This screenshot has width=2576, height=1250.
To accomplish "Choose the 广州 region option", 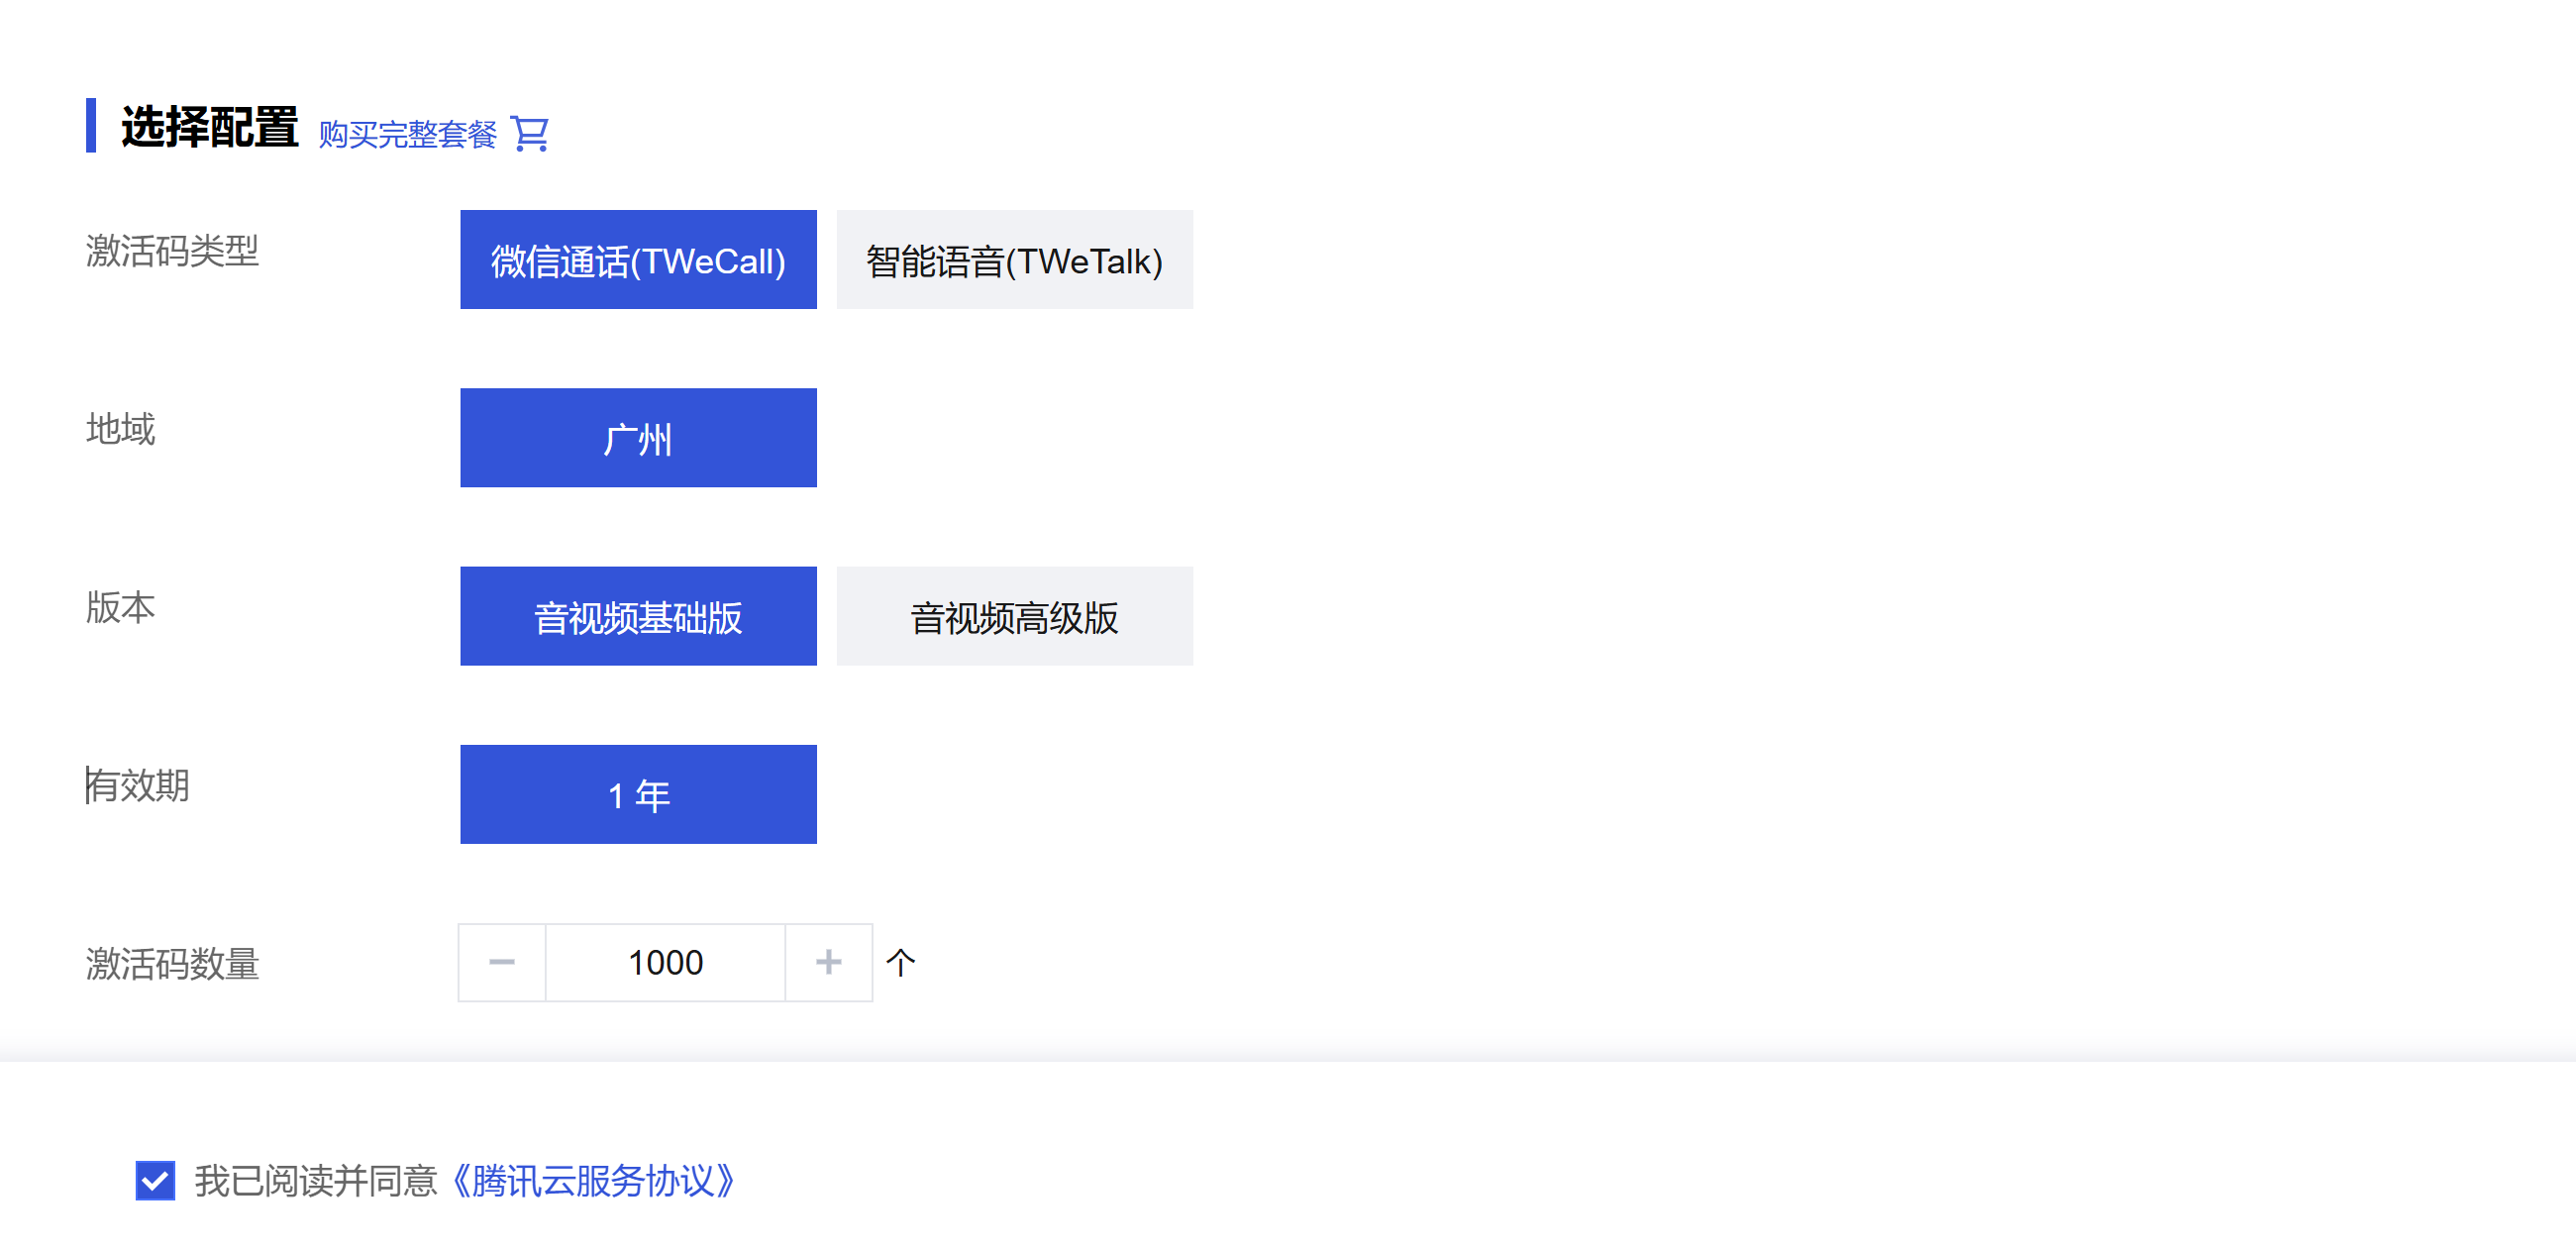I will [x=638, y=438].
